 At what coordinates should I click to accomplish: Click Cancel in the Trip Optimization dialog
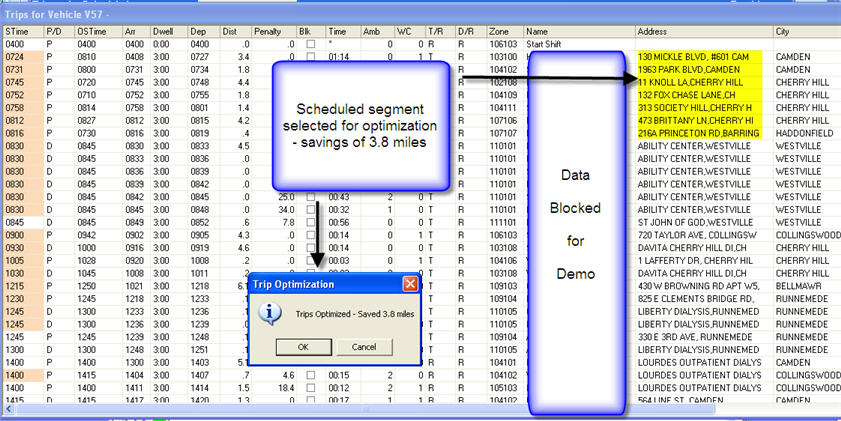(364, 347)
